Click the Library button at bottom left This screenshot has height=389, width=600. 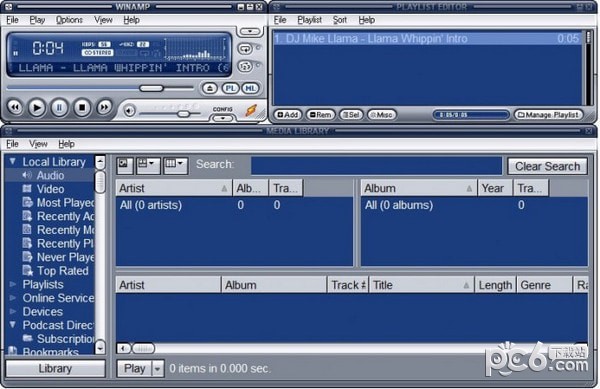(x=55, y=369)
